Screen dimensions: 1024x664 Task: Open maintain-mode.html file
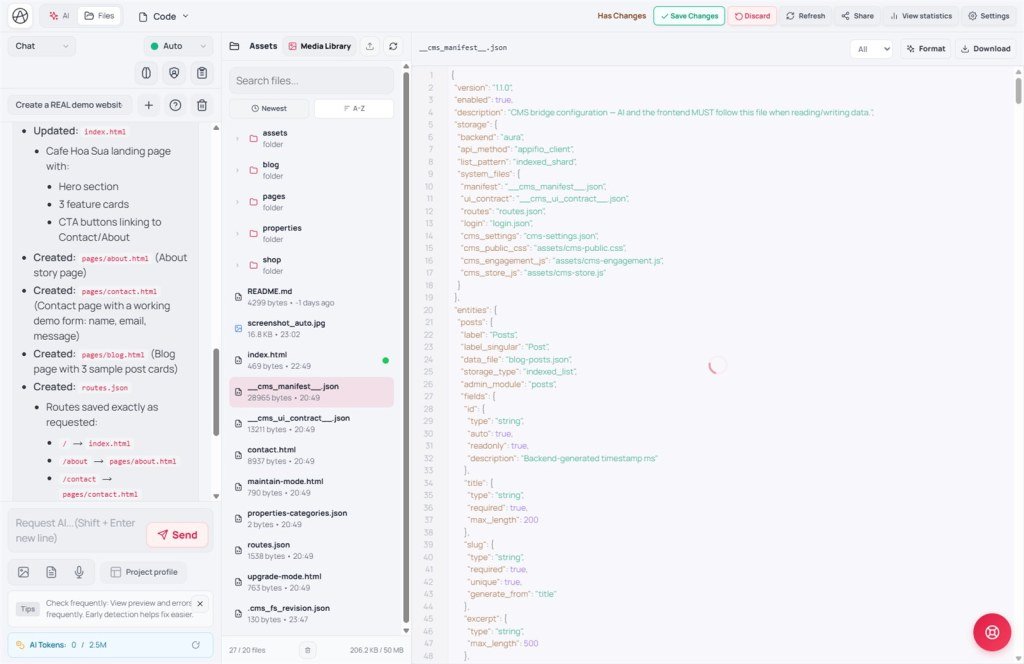click(312, 486)
